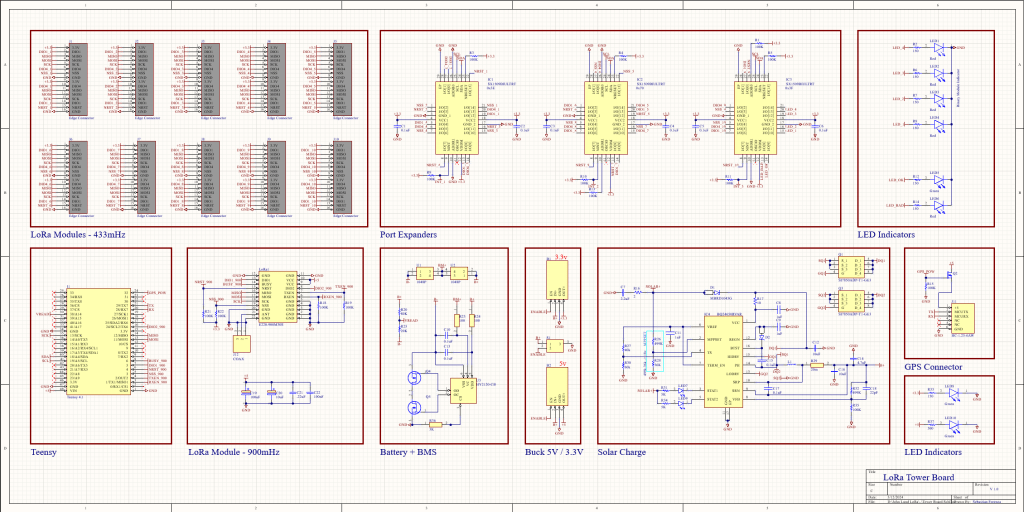The height and width of the screenshot is (512, 1024).
Task: Click the Q4 MOSFET symbol in Battery section
Action: (415, 378)
